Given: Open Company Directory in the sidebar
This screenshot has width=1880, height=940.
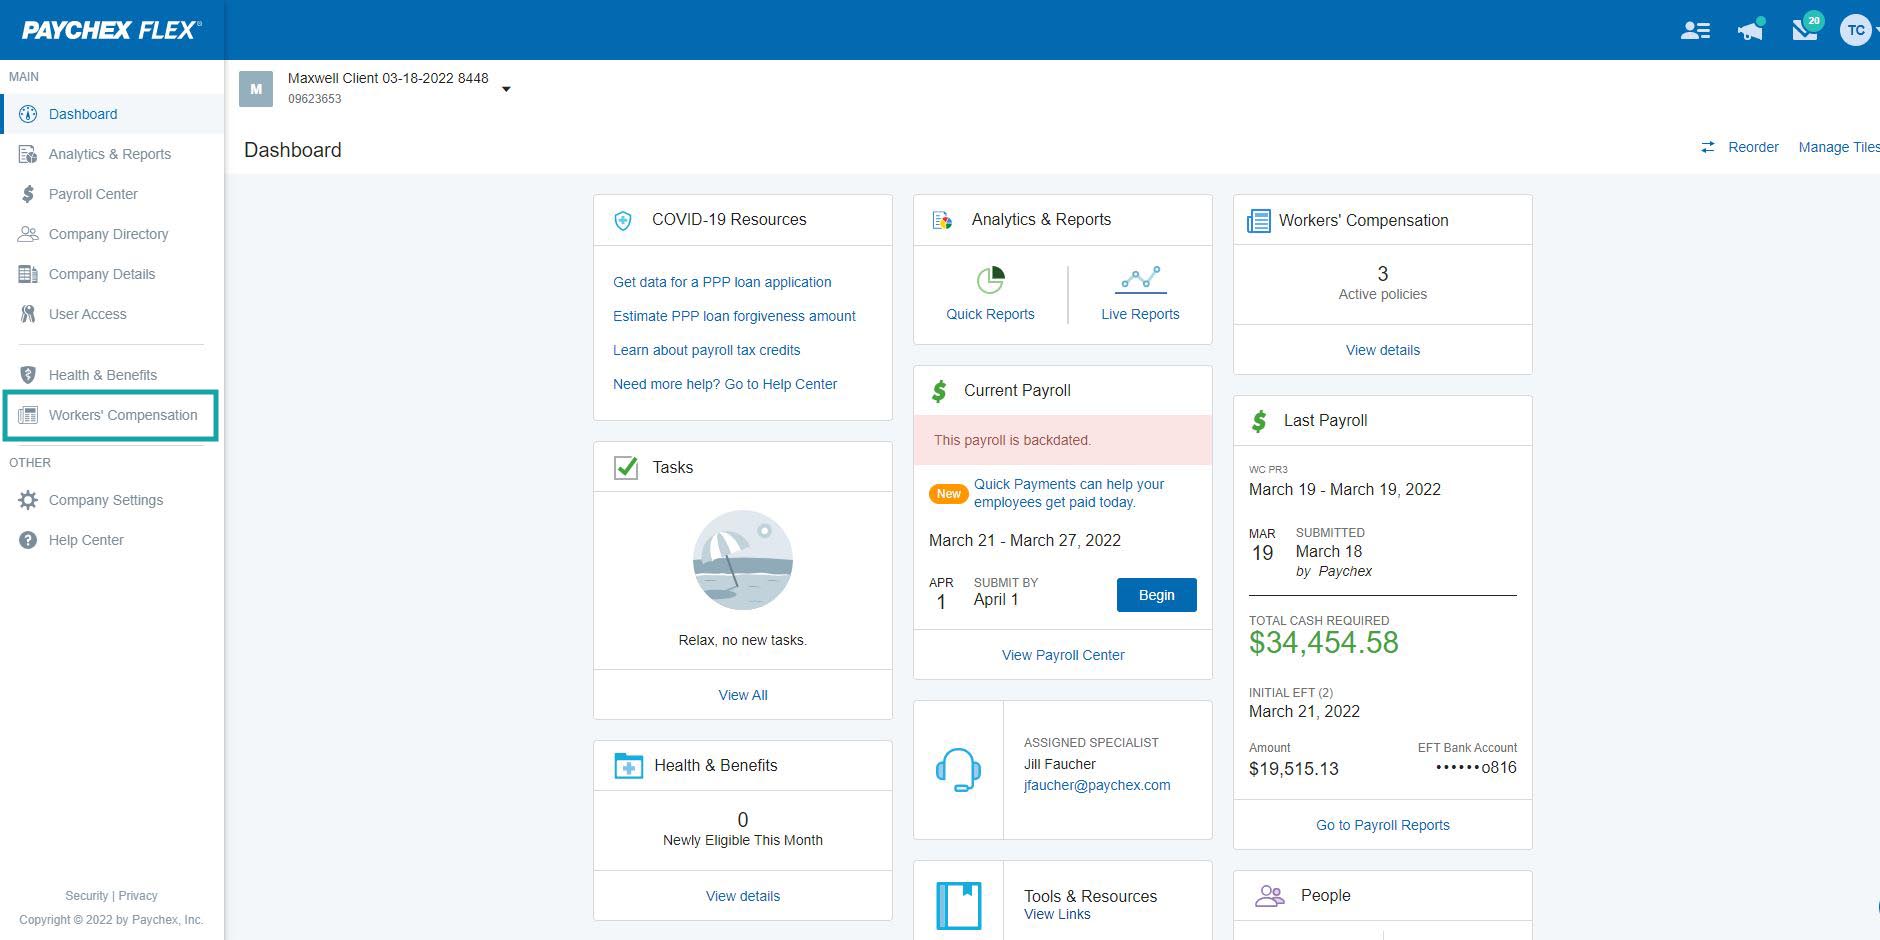Looking at the screenshot, I should (x=112, y=234).
